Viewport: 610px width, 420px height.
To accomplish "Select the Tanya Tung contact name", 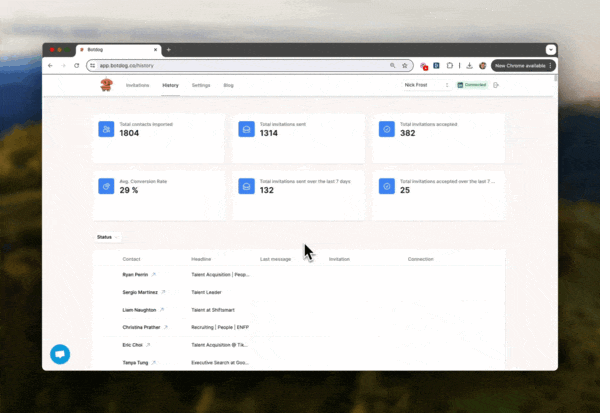I will tap(135, 363).
